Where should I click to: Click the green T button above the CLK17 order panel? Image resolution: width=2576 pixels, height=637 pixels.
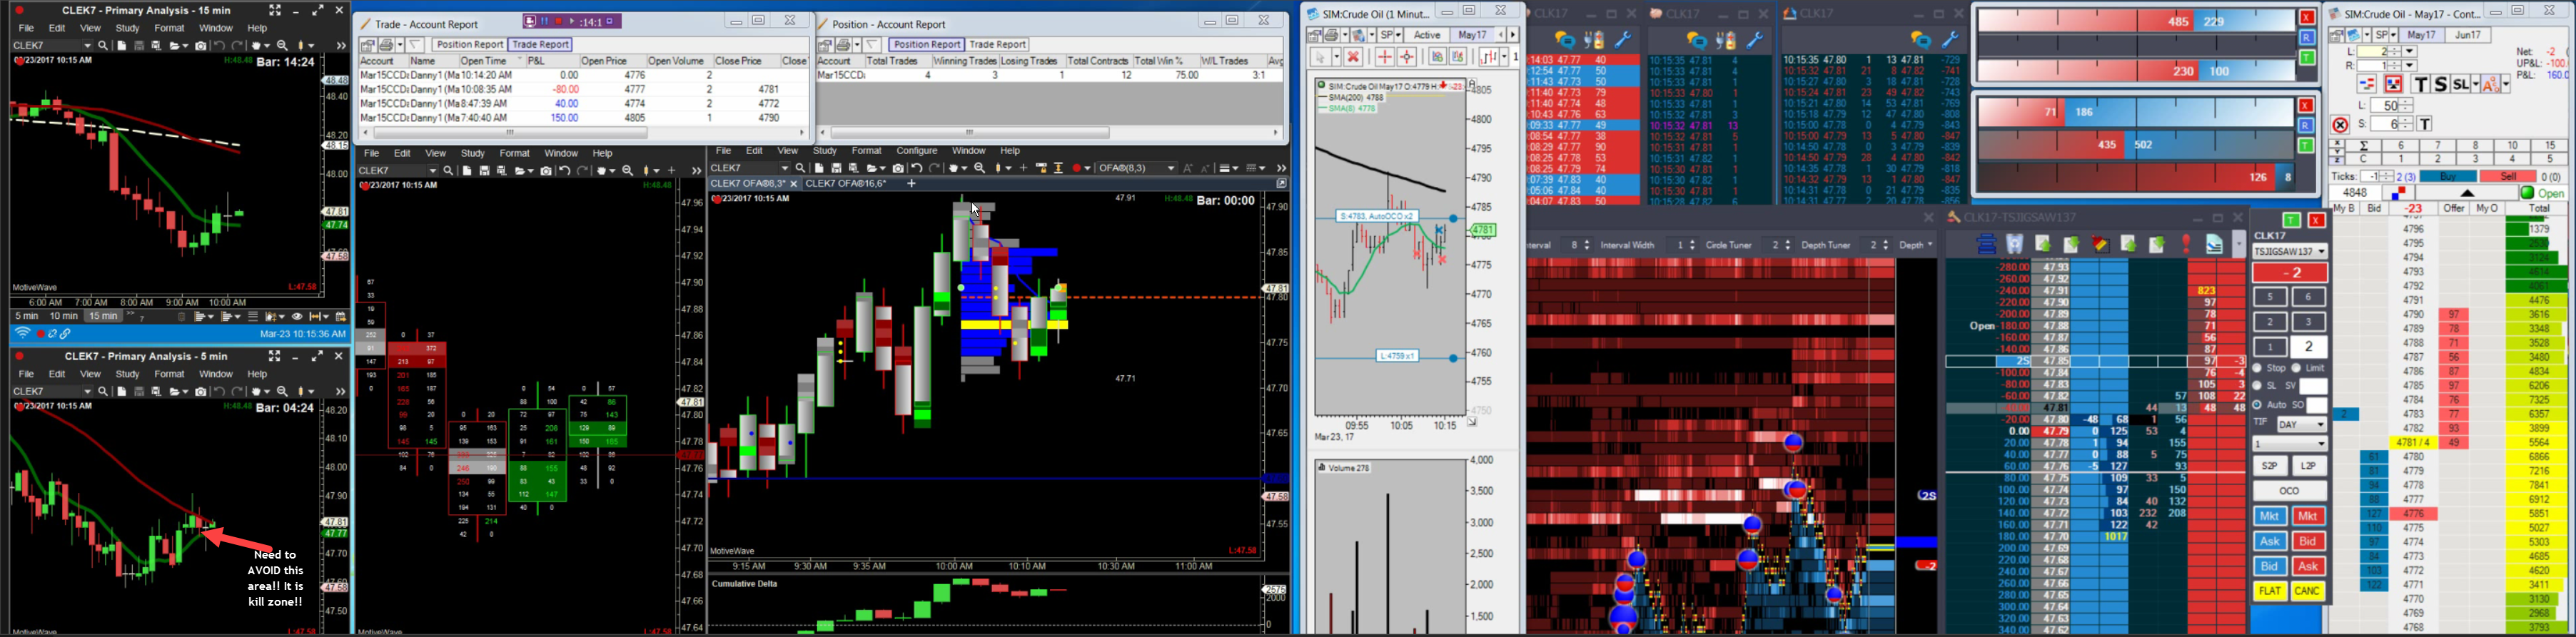2291,220
